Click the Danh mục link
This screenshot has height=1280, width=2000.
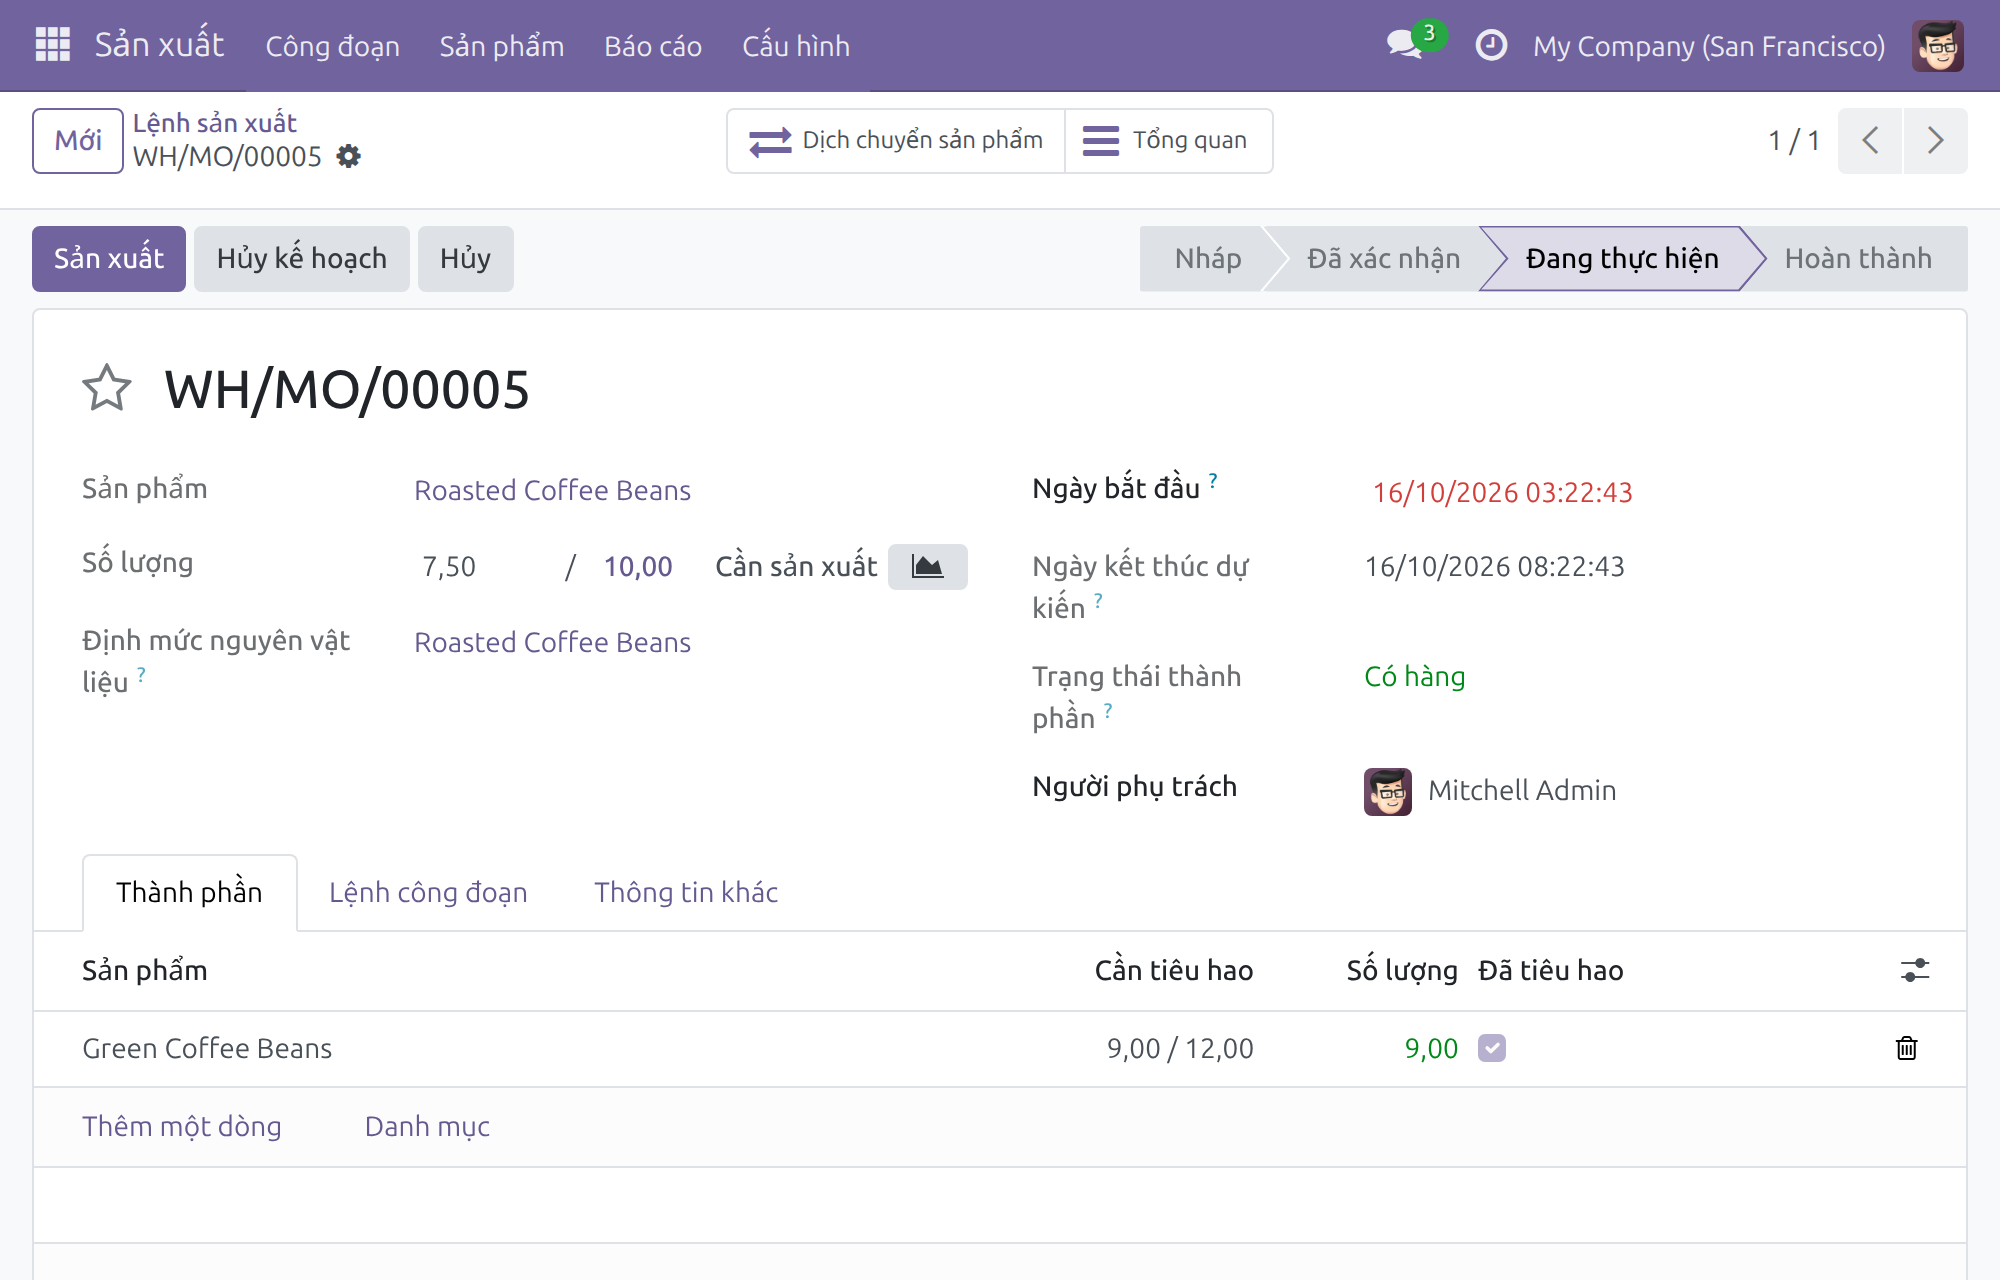[x=427, y=1126]
